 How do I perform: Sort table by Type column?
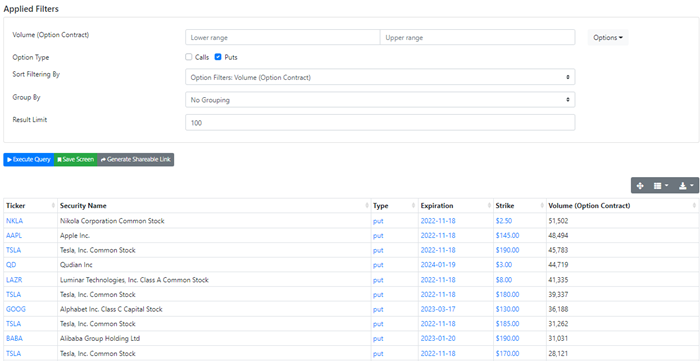click(x=394, y=206)
